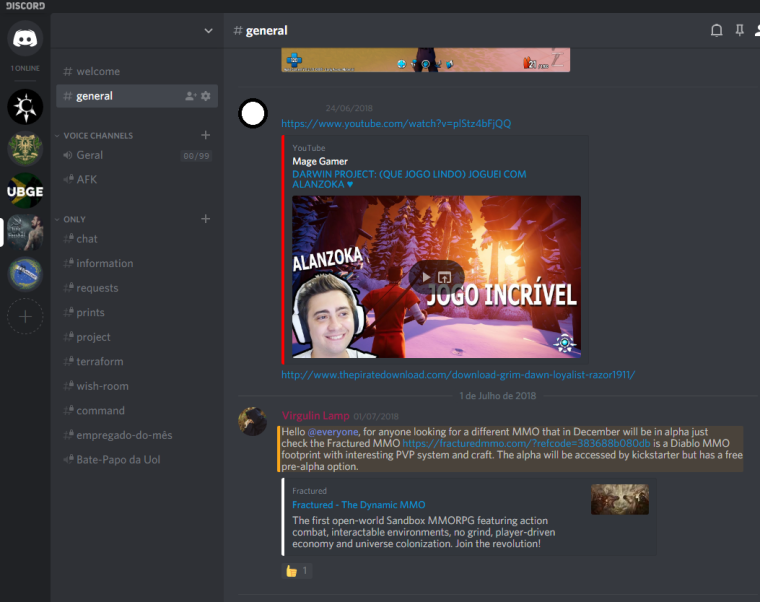The height and width of the screenshot is (602, 760).
Task: Open the wish-room channel
Action: 137,386
